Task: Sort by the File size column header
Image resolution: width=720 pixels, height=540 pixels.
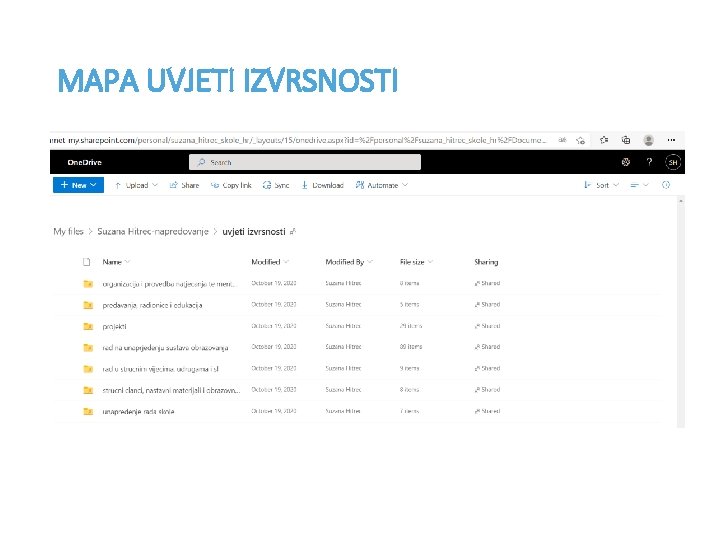Action: (x=416, y=262)
